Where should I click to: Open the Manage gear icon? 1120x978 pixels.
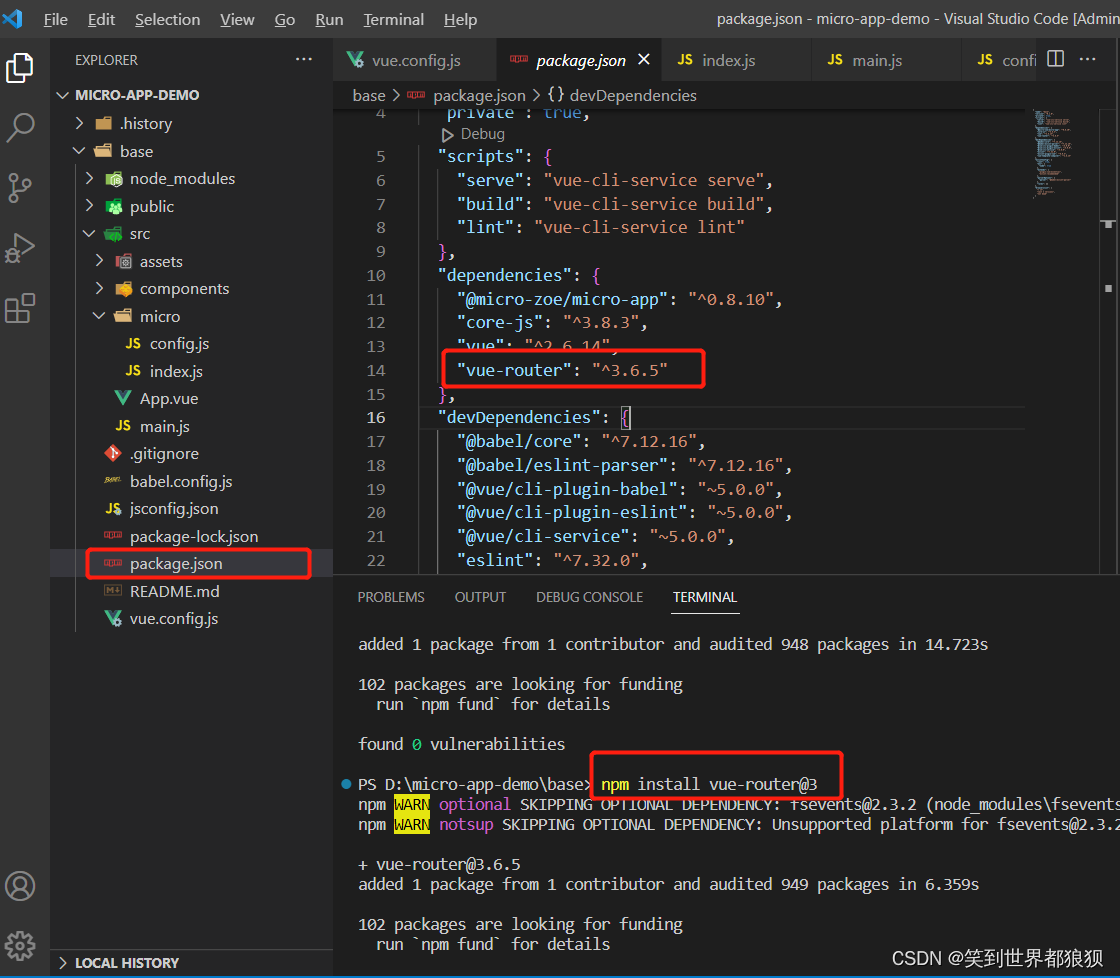point(20,946)
